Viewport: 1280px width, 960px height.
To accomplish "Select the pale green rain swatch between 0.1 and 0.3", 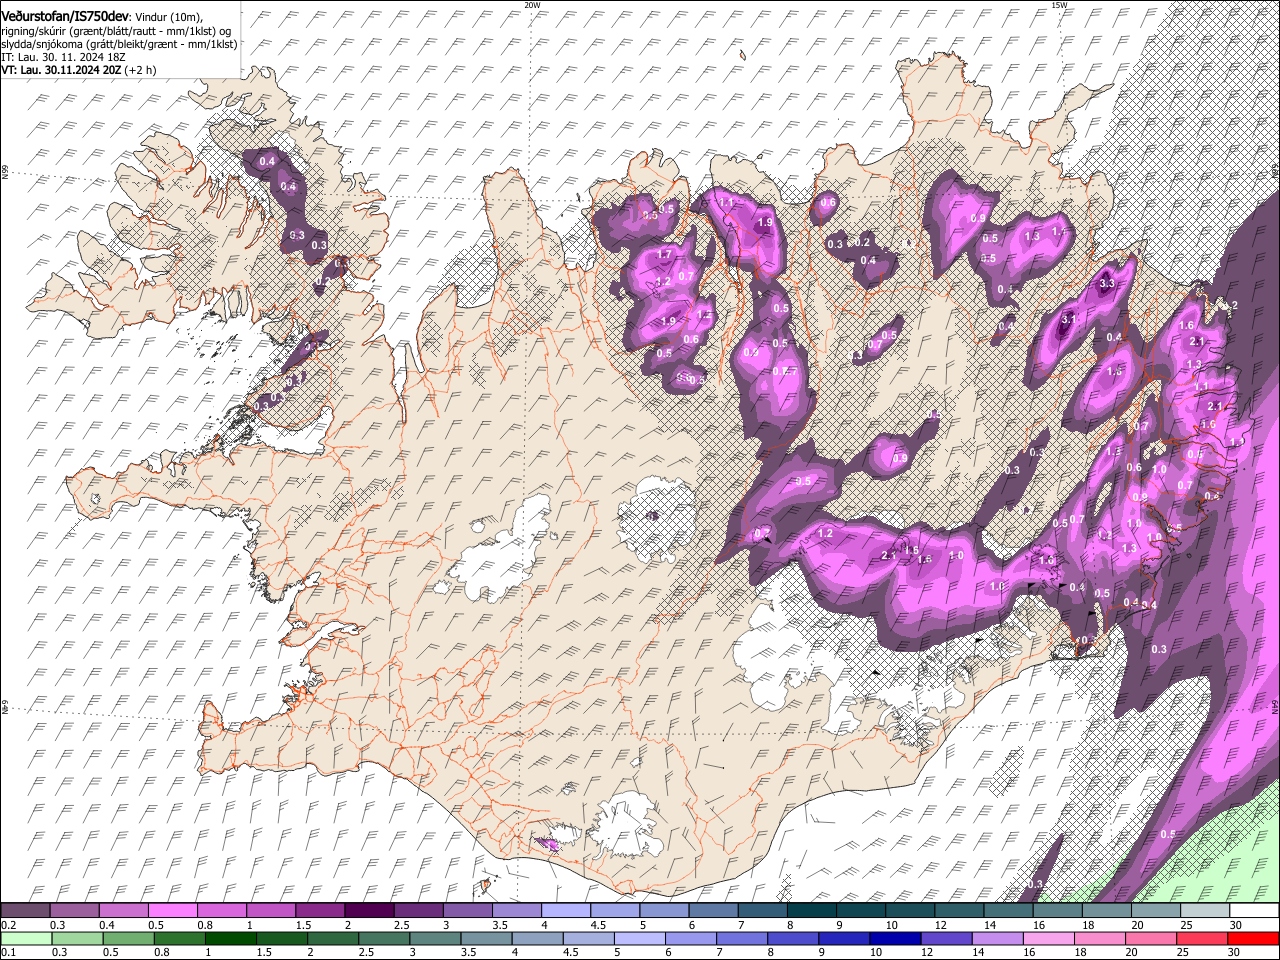I will pyautogui.click(x=25, y=938).
